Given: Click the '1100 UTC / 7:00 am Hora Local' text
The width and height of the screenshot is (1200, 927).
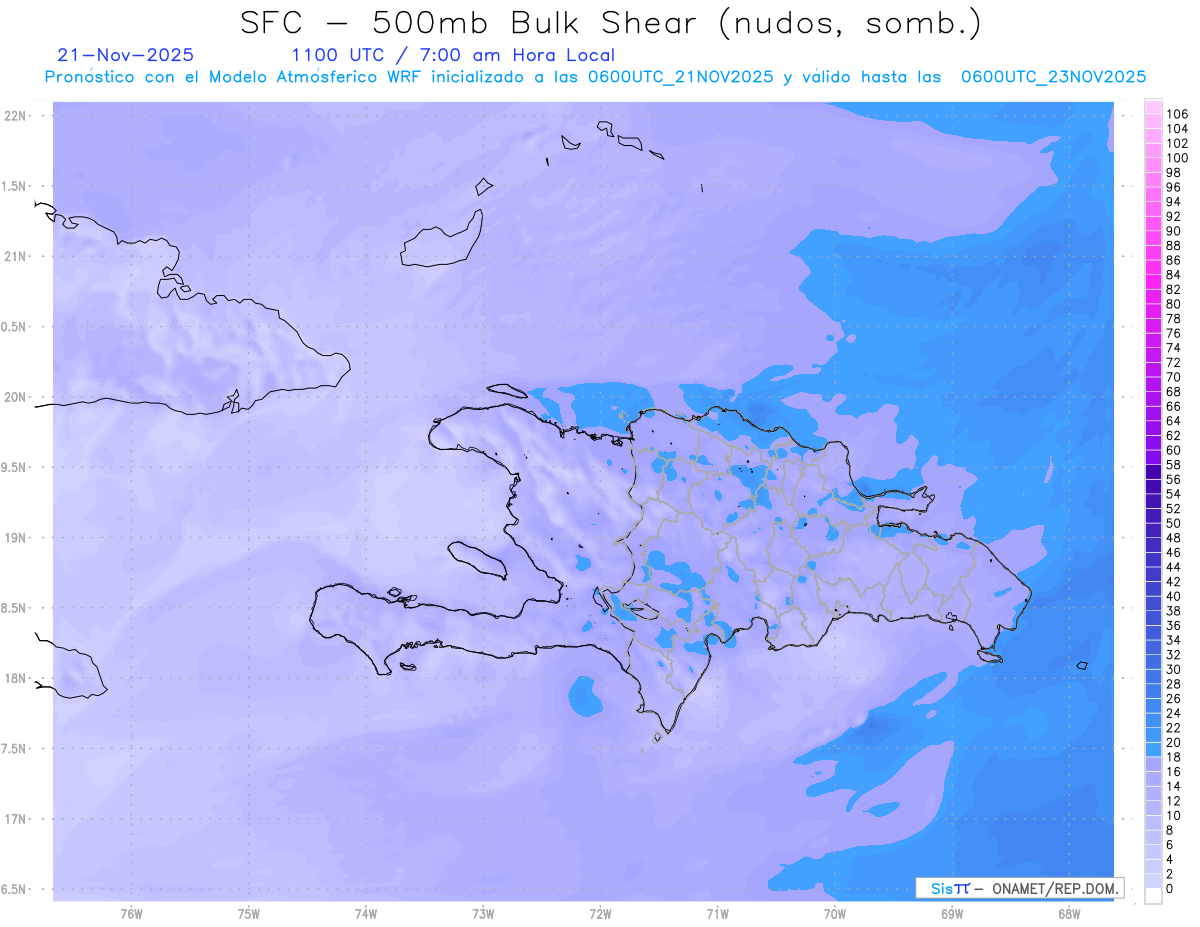Looking at the screenshot, I should click(453, 56).
